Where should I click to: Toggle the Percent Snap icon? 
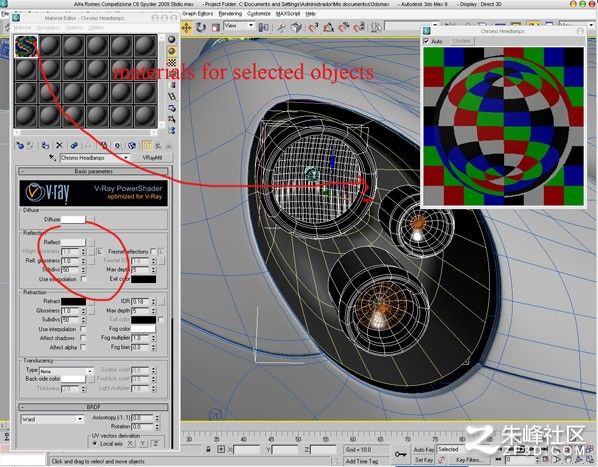[x=344, y=27]
